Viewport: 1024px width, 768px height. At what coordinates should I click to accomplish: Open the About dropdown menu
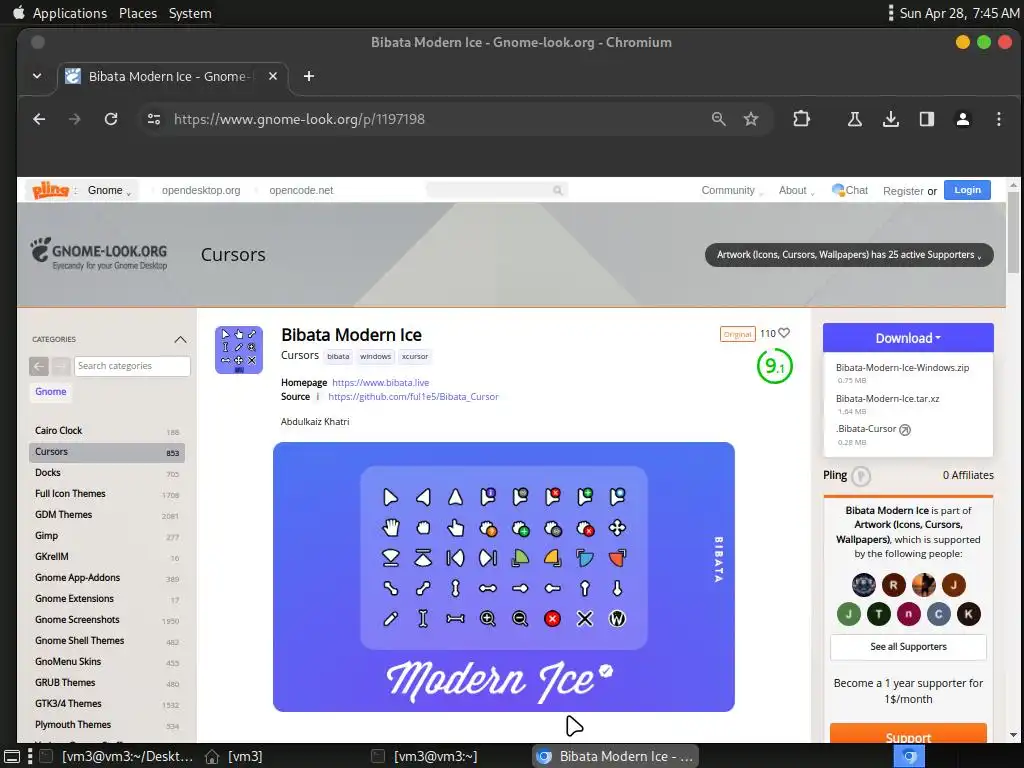(796, 190)
